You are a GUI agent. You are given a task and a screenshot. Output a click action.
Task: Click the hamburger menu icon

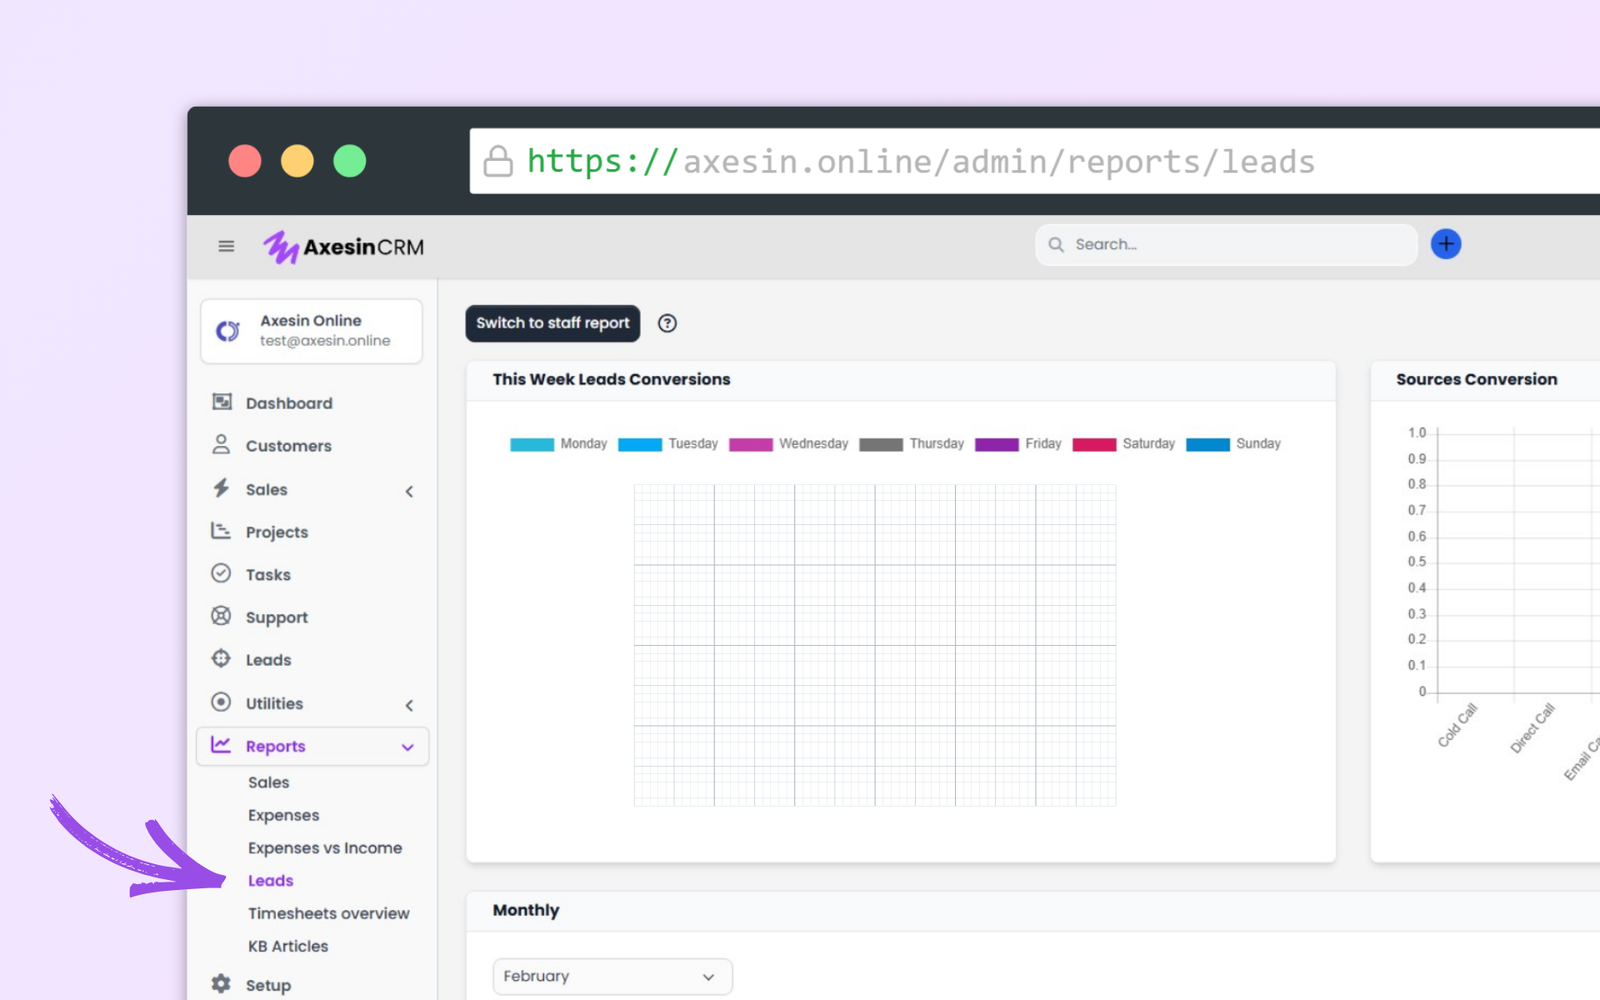tap(226, 246)
